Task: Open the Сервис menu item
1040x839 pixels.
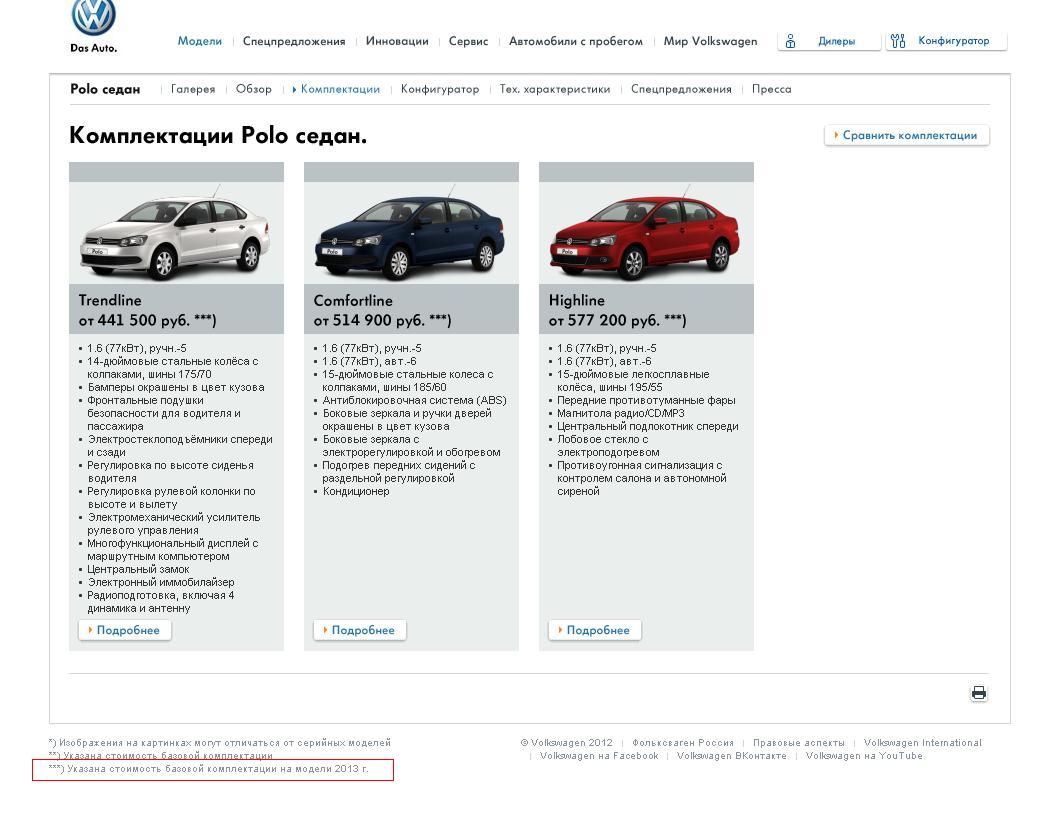Action: tap(468, 41)
